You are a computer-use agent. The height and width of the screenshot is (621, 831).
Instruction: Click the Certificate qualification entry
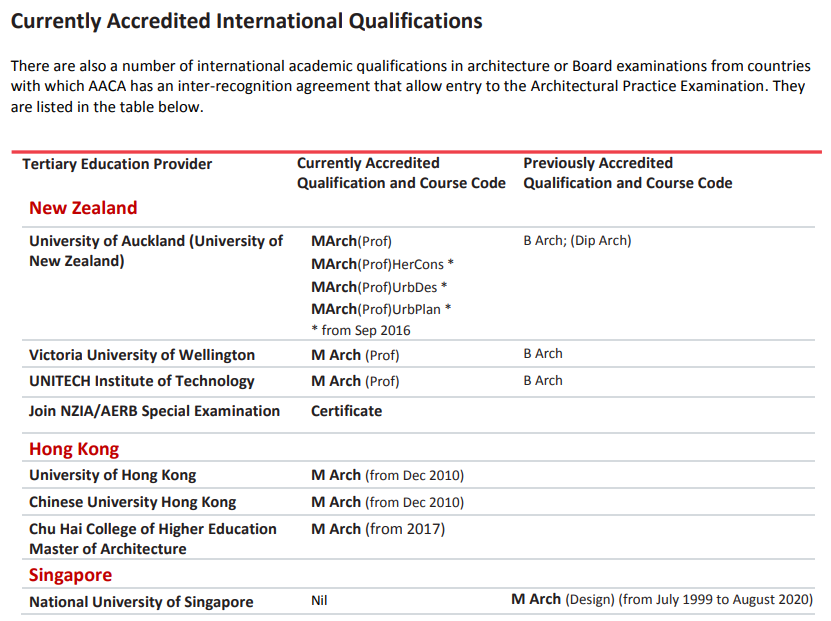pyautogui.click(x=347, y=411)
